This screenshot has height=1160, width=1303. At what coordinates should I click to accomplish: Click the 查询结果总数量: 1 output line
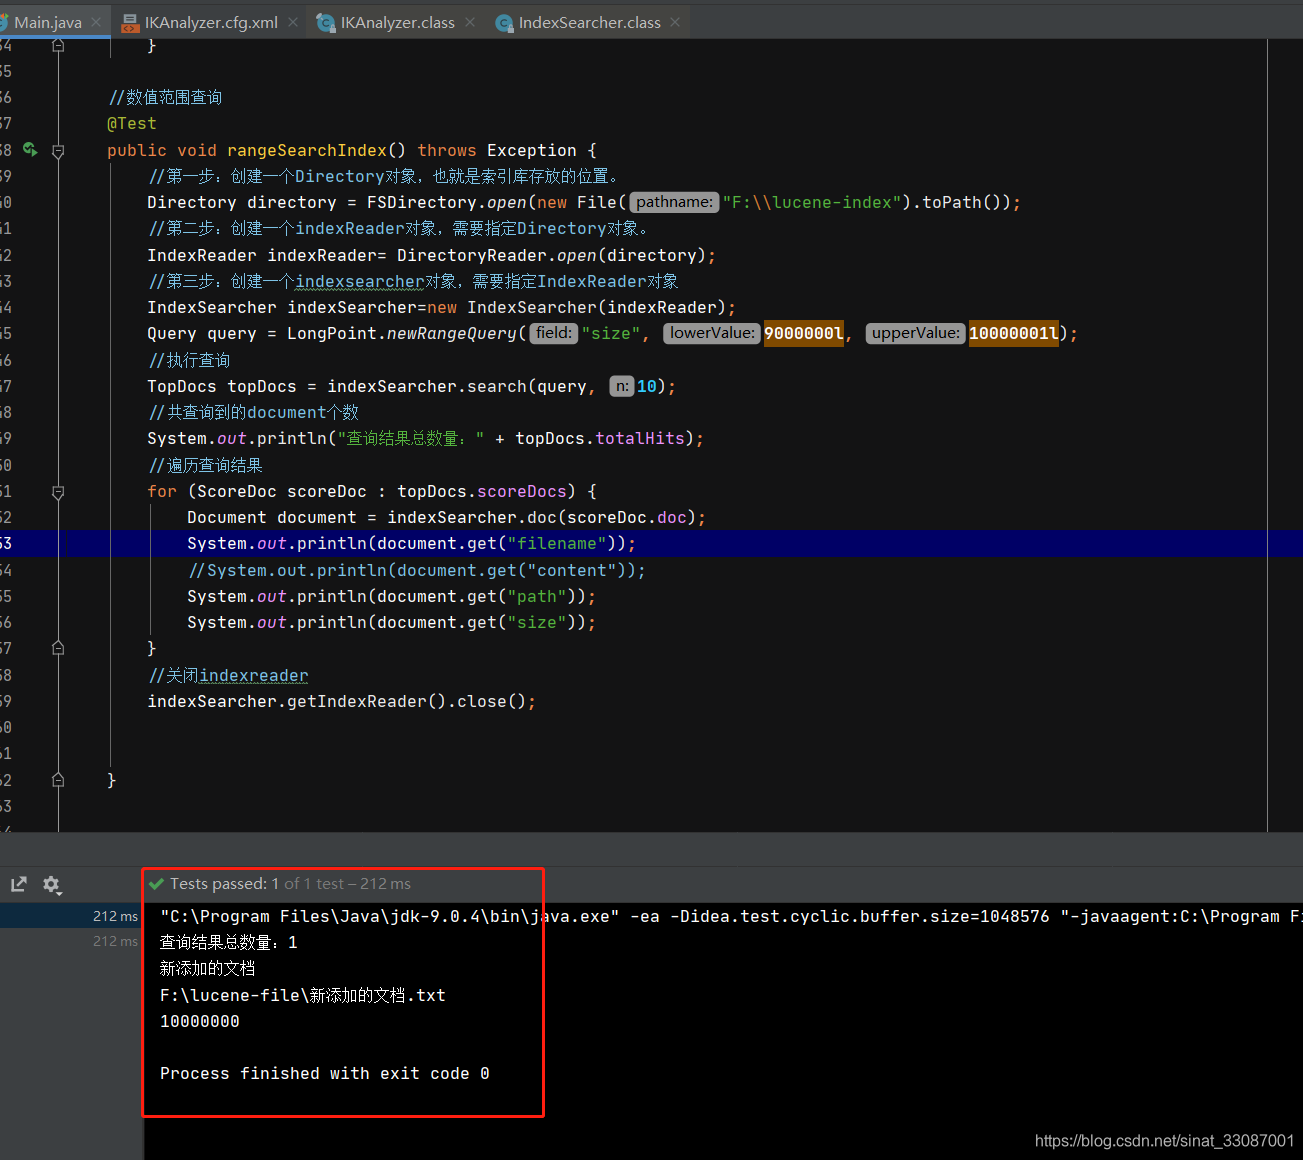coord(229,942)
